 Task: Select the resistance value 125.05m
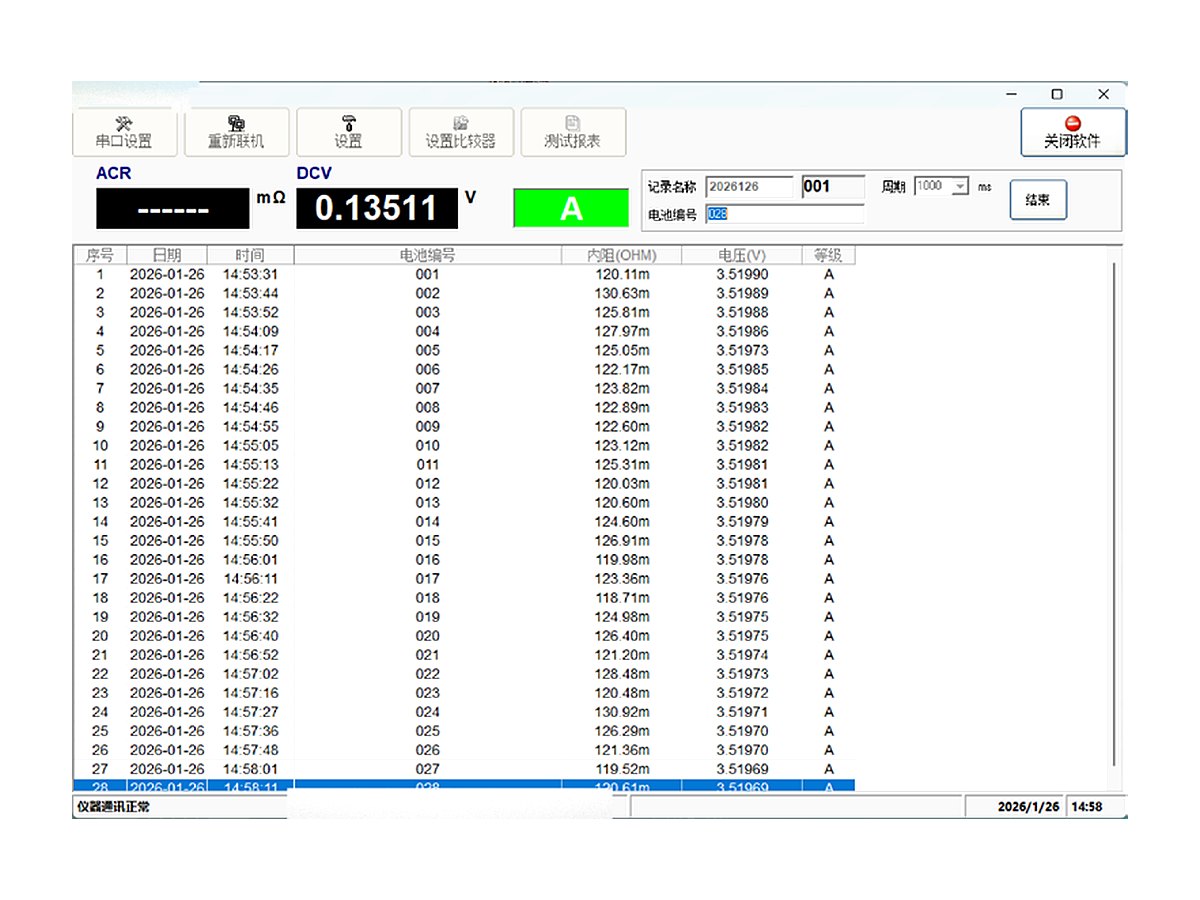coord(622,350)
